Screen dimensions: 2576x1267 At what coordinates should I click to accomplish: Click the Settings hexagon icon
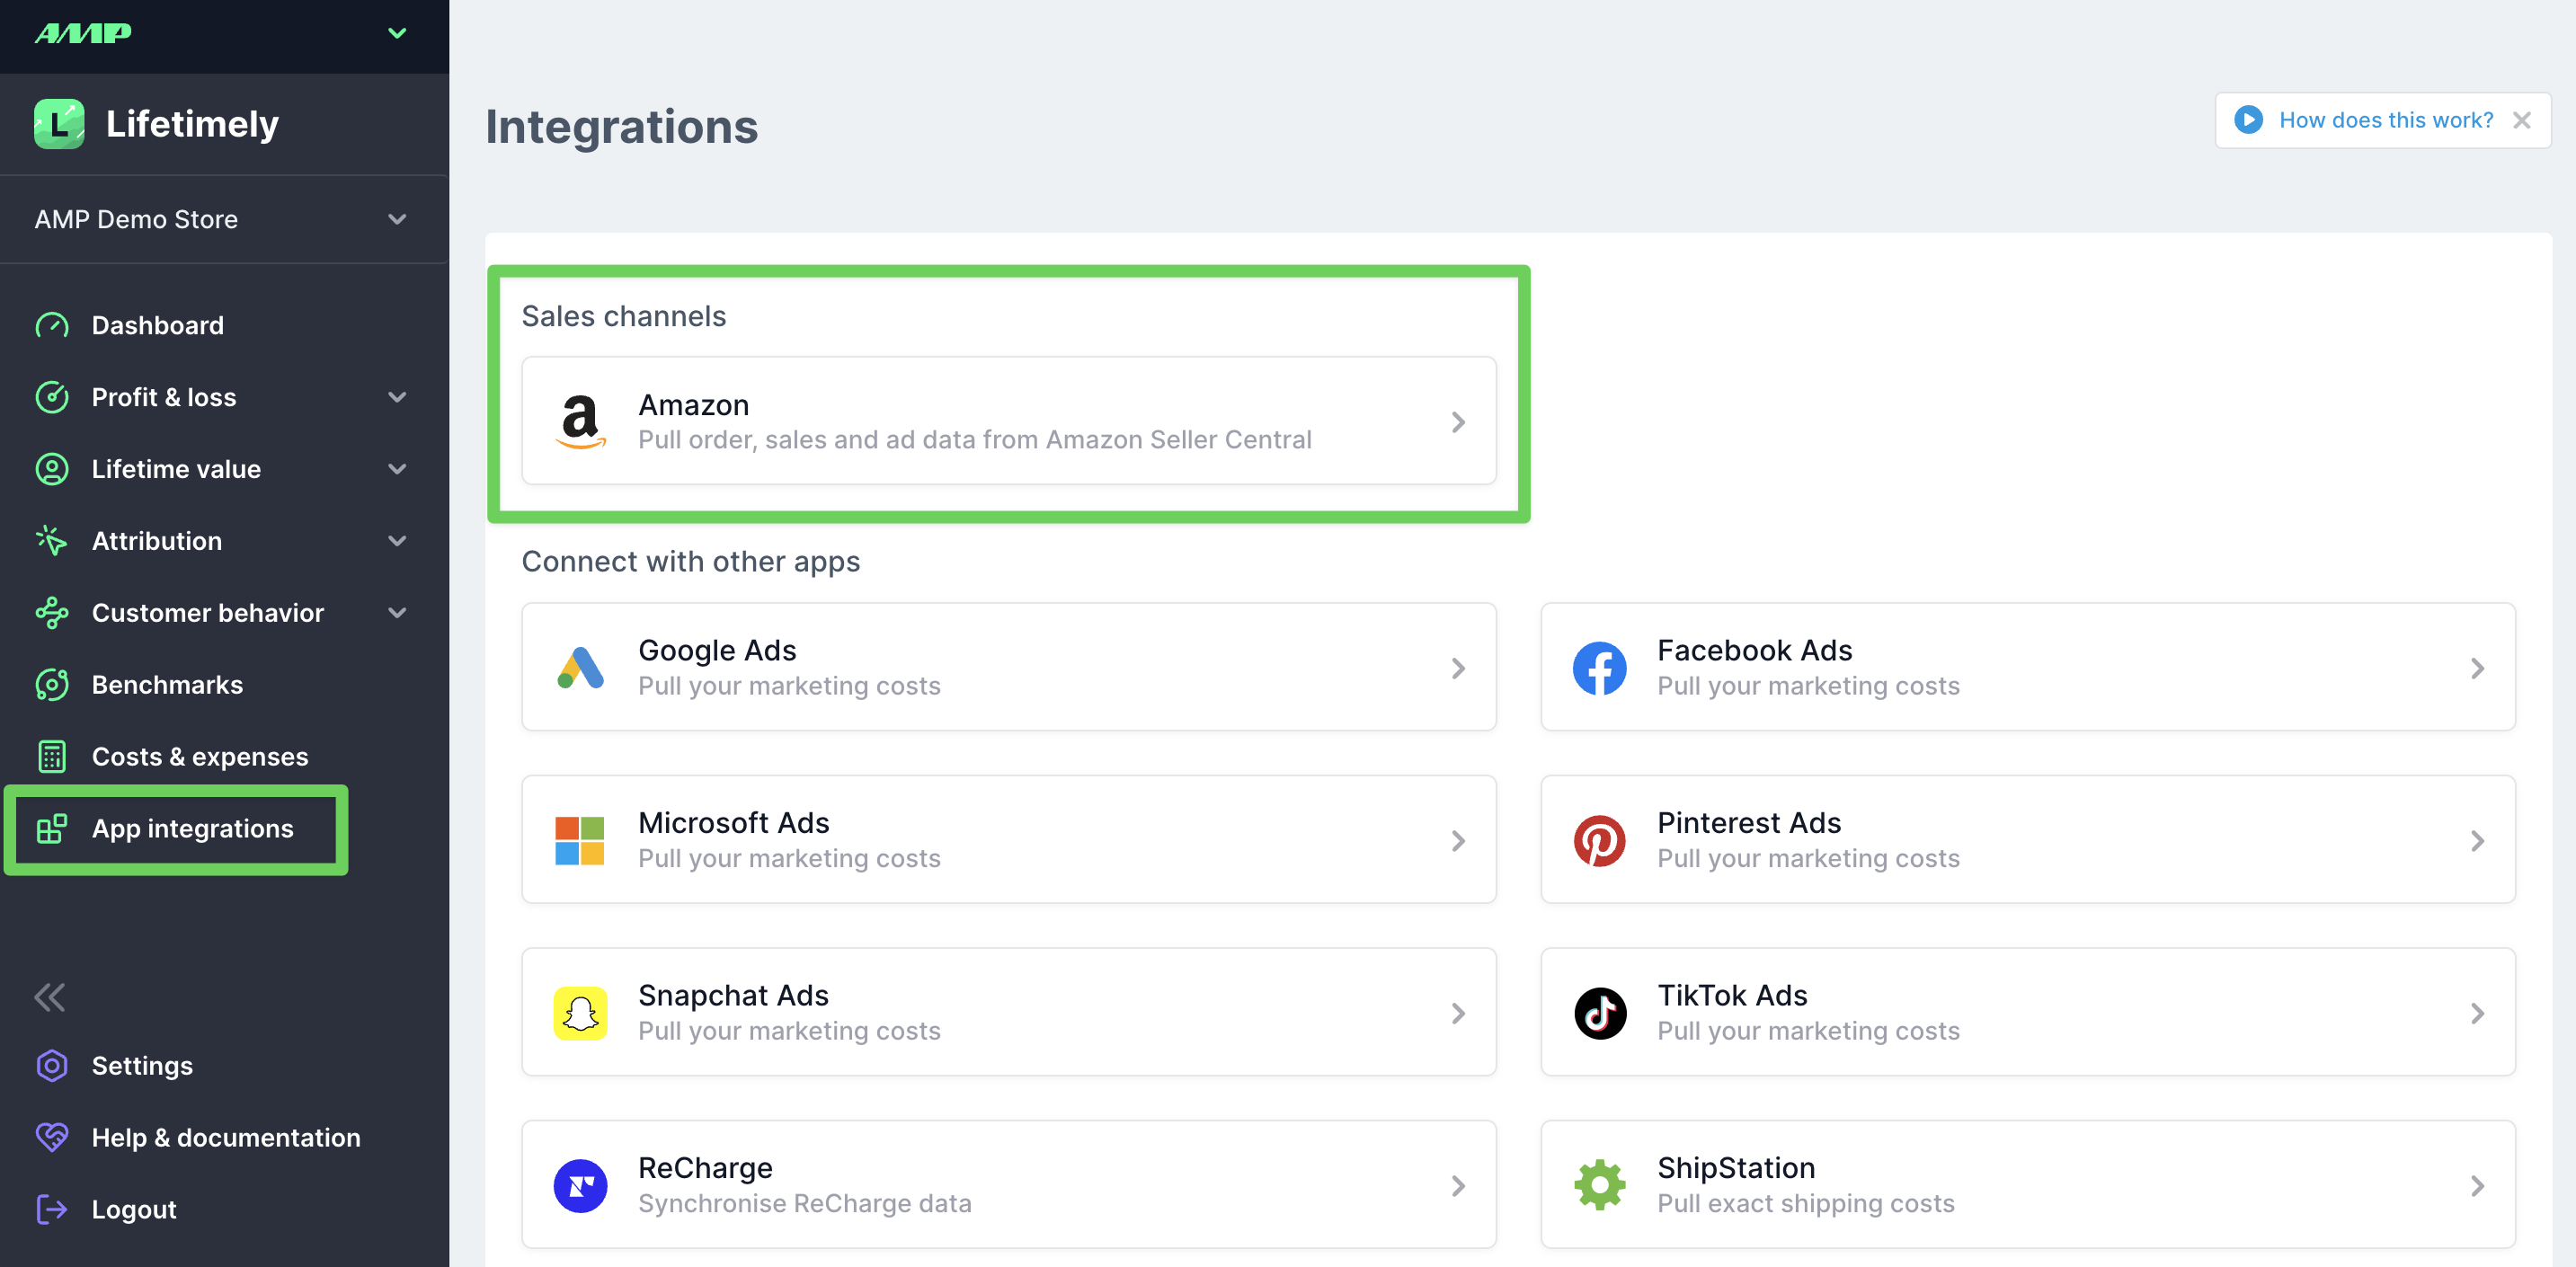52,1066
